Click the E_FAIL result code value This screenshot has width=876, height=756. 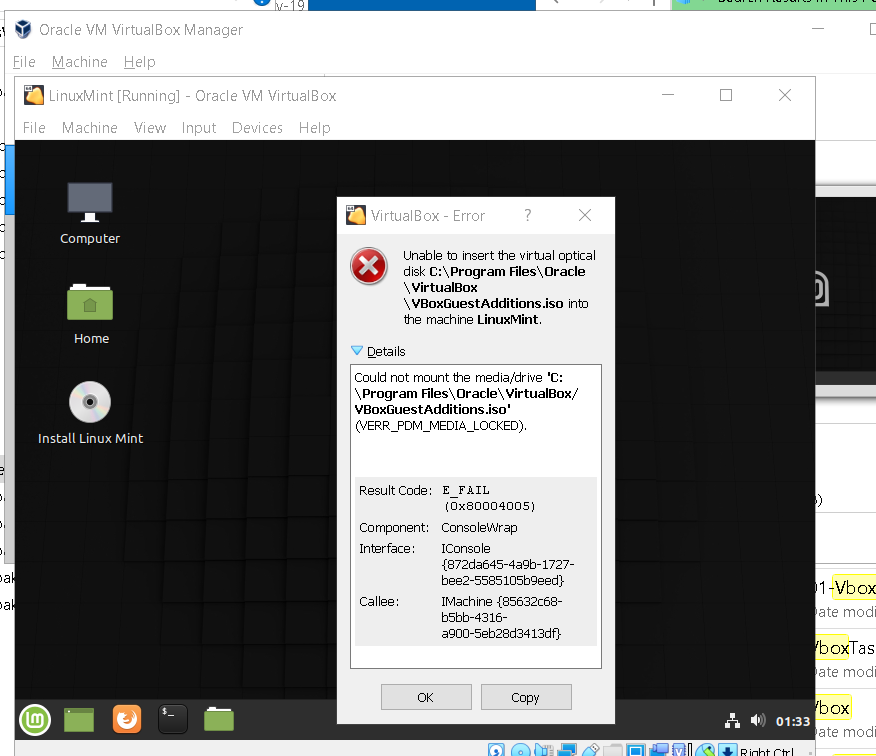pyautogui.click(x=466, y=491)
